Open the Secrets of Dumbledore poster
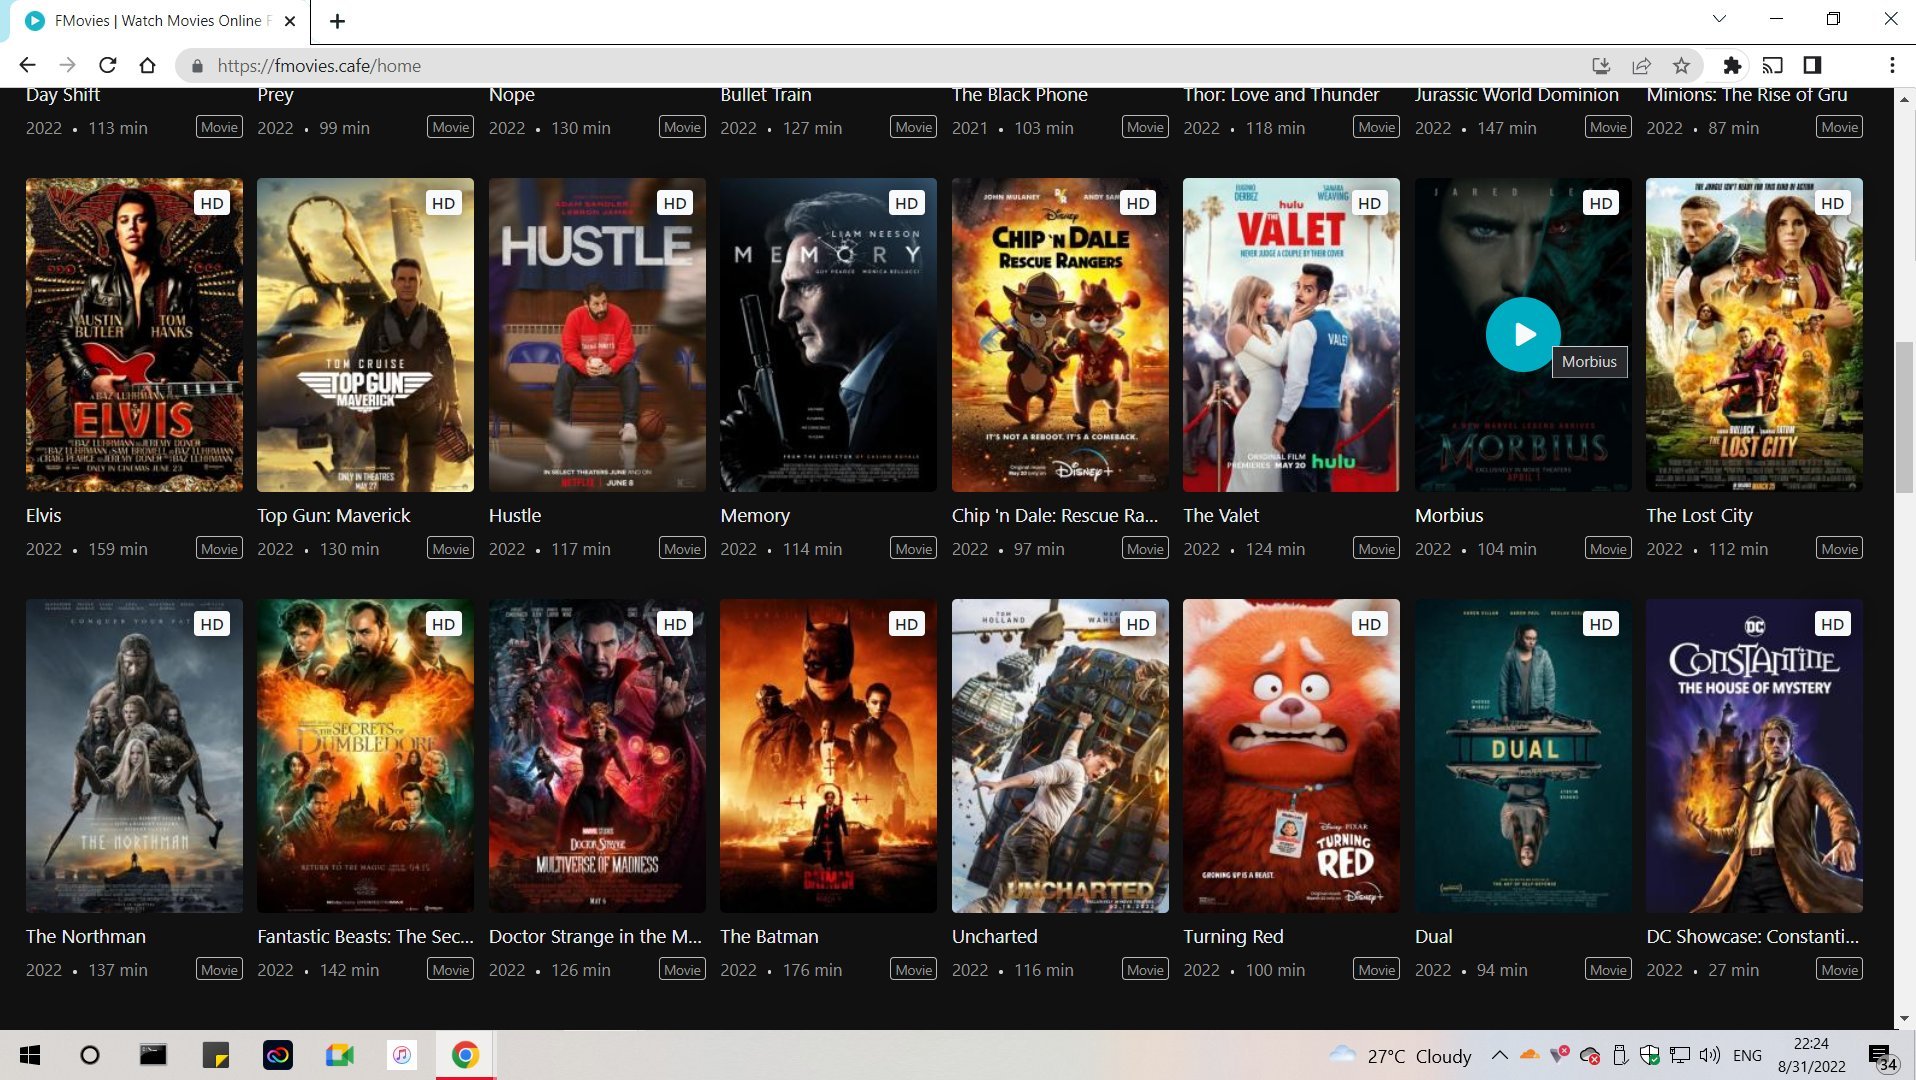 [x=365, y=756]
